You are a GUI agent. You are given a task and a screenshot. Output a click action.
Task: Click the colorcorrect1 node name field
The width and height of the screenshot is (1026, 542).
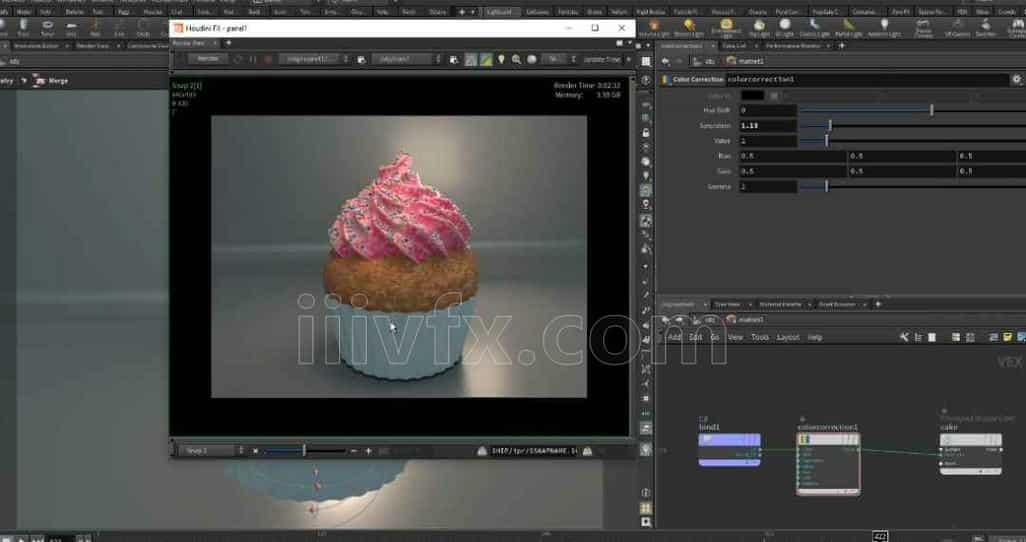pyautogui.click(x=867, y=79)
